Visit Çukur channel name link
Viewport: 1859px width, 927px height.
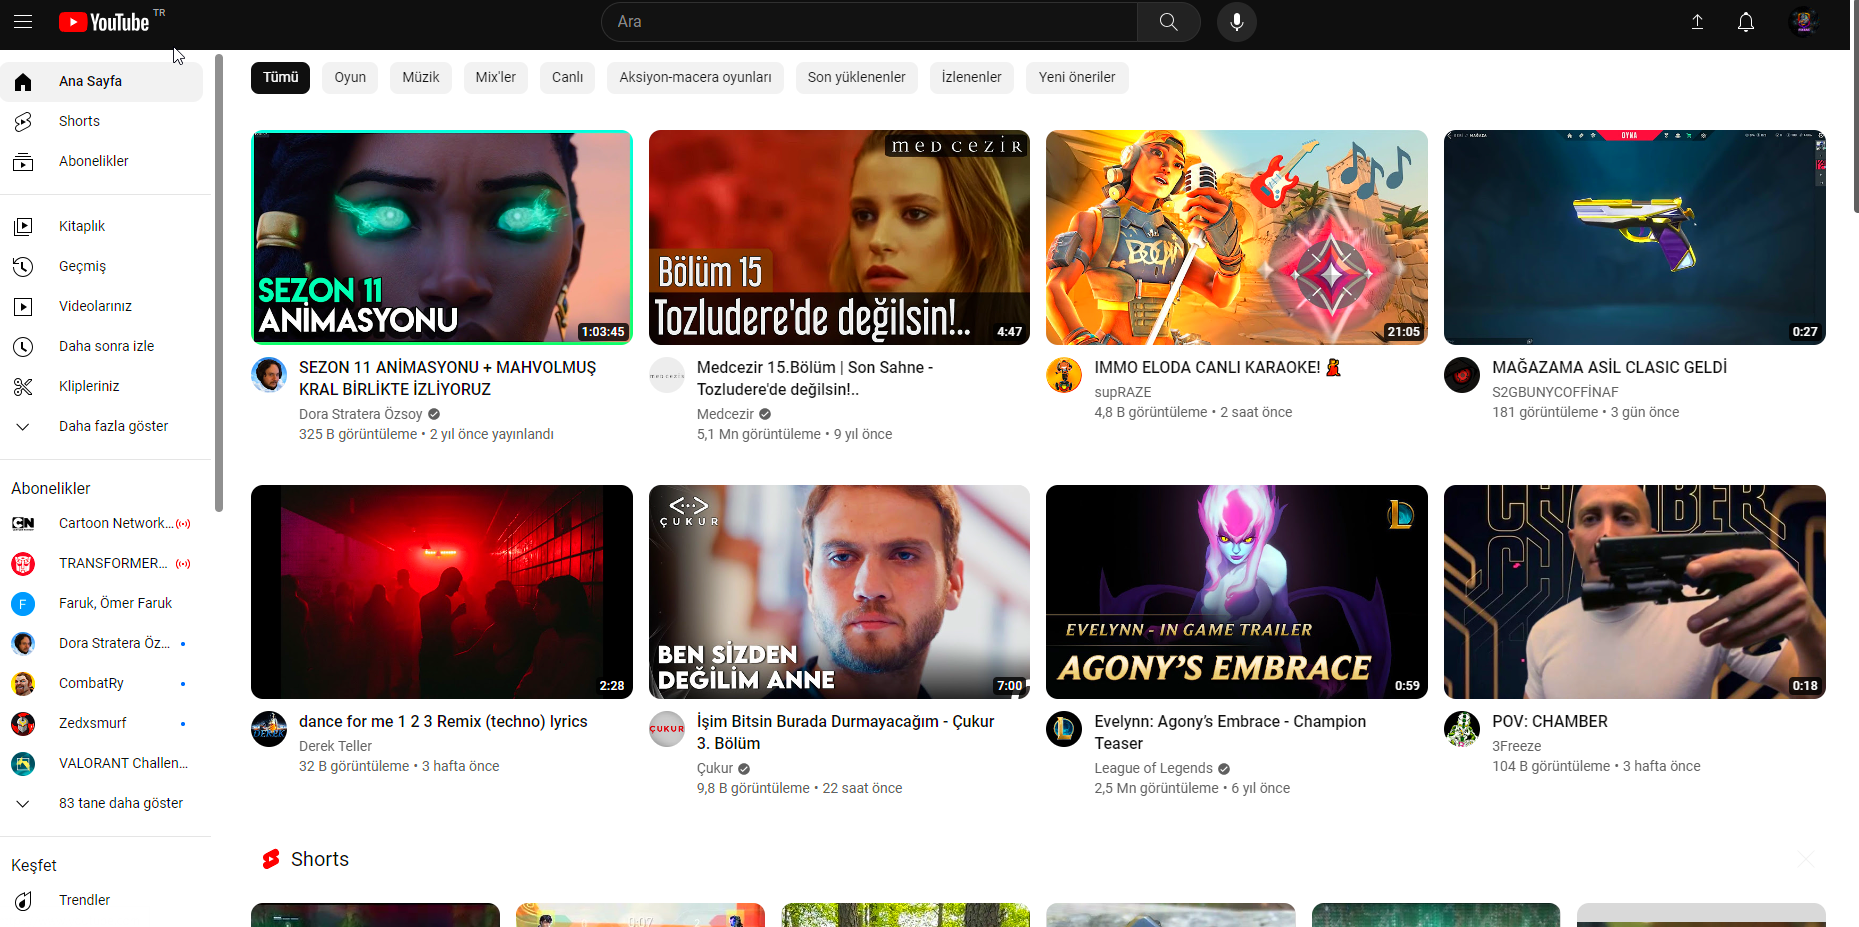click(715, 768)
